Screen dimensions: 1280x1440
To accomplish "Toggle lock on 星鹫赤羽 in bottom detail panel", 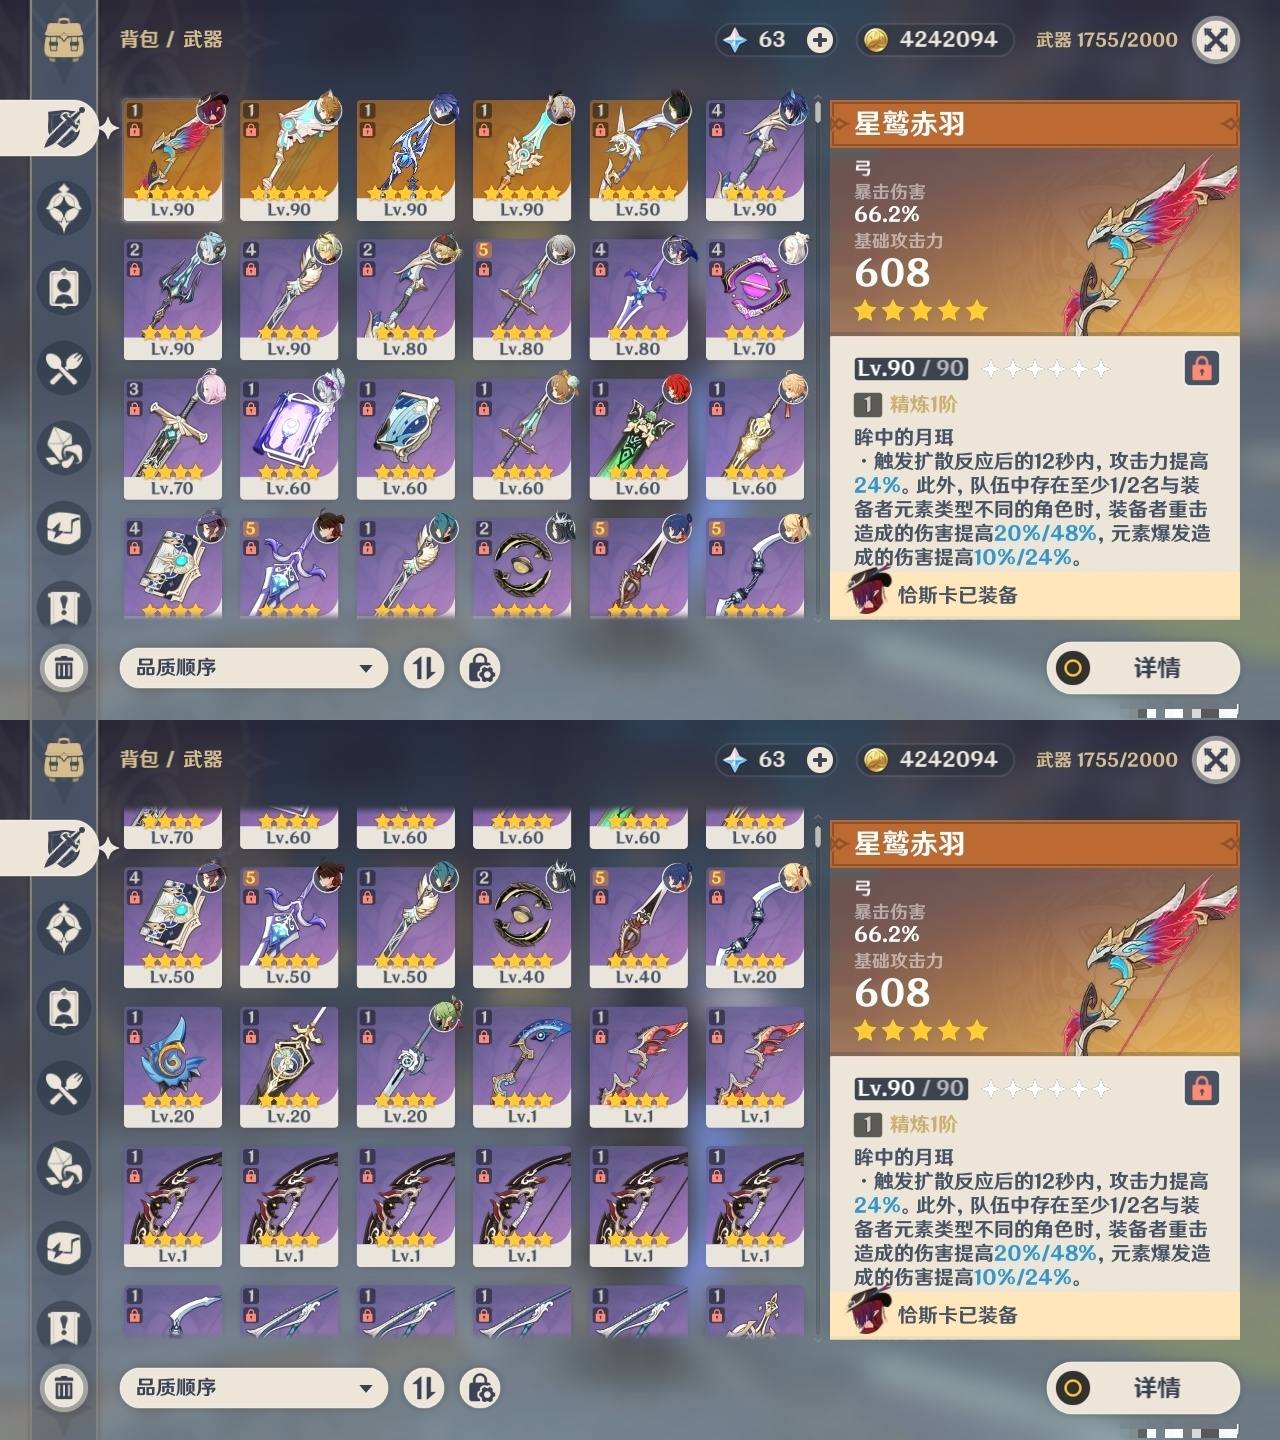I will tap(1202, 1088).
